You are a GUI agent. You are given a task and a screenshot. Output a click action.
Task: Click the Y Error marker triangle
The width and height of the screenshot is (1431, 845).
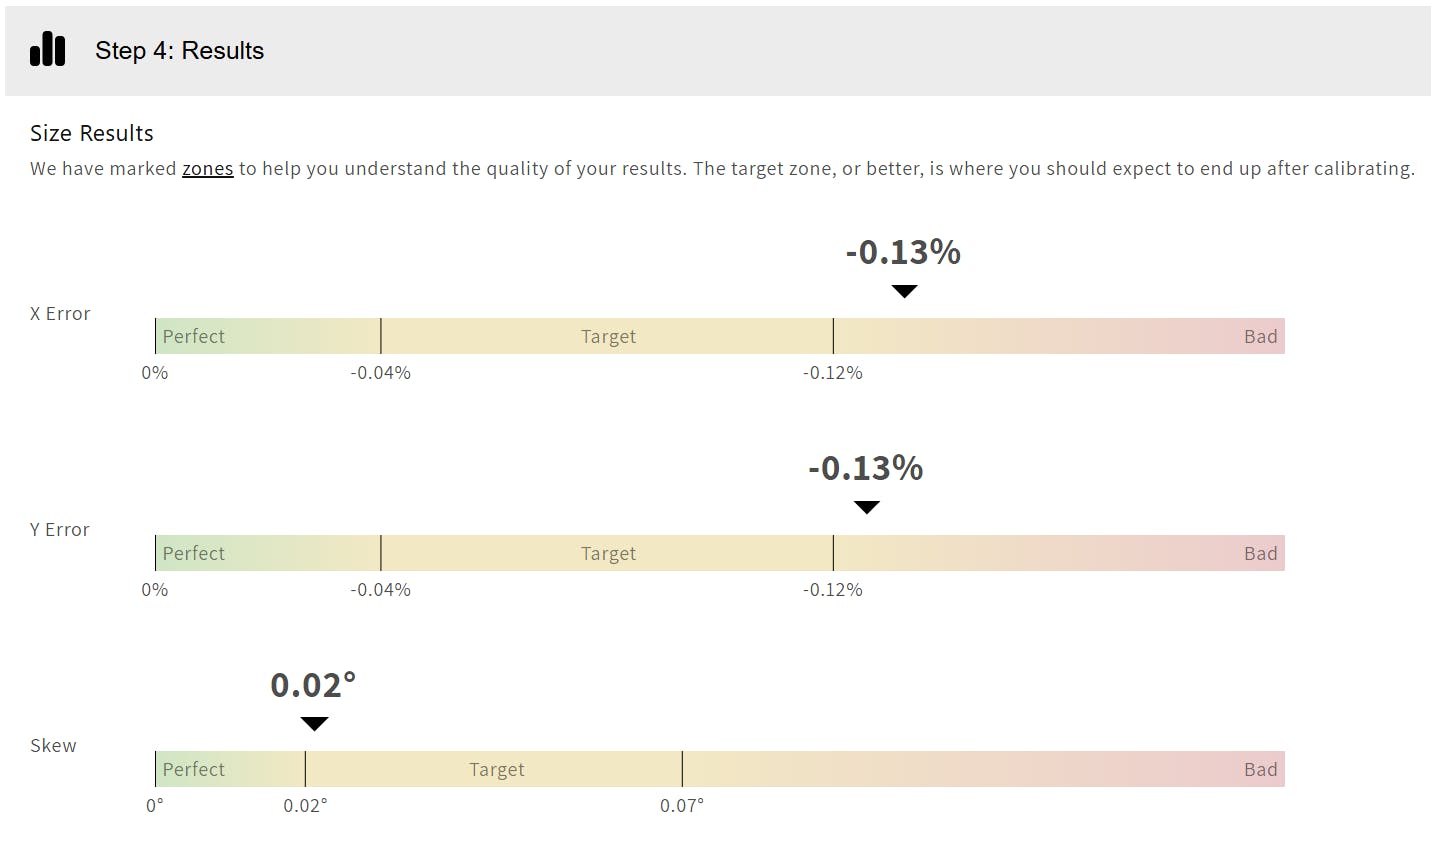(x=867, y=507)
